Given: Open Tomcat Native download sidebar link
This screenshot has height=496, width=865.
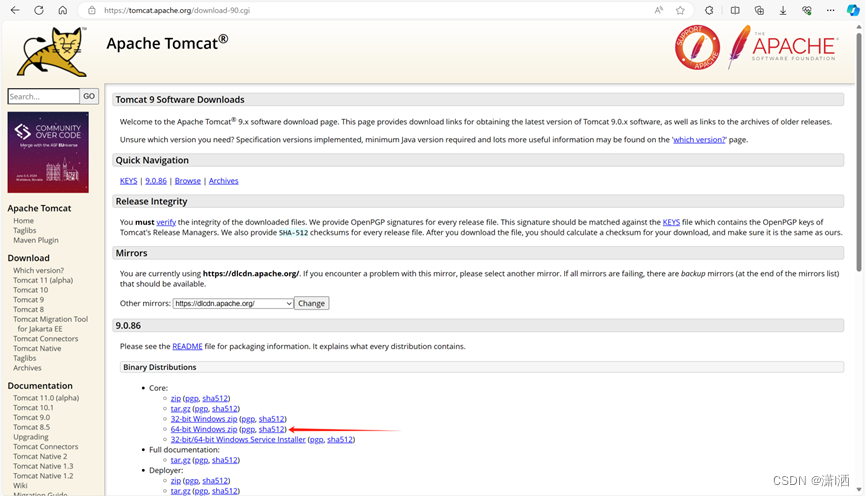Looking at the screenshot, I should pyautogui.click(x=37, y=349).
